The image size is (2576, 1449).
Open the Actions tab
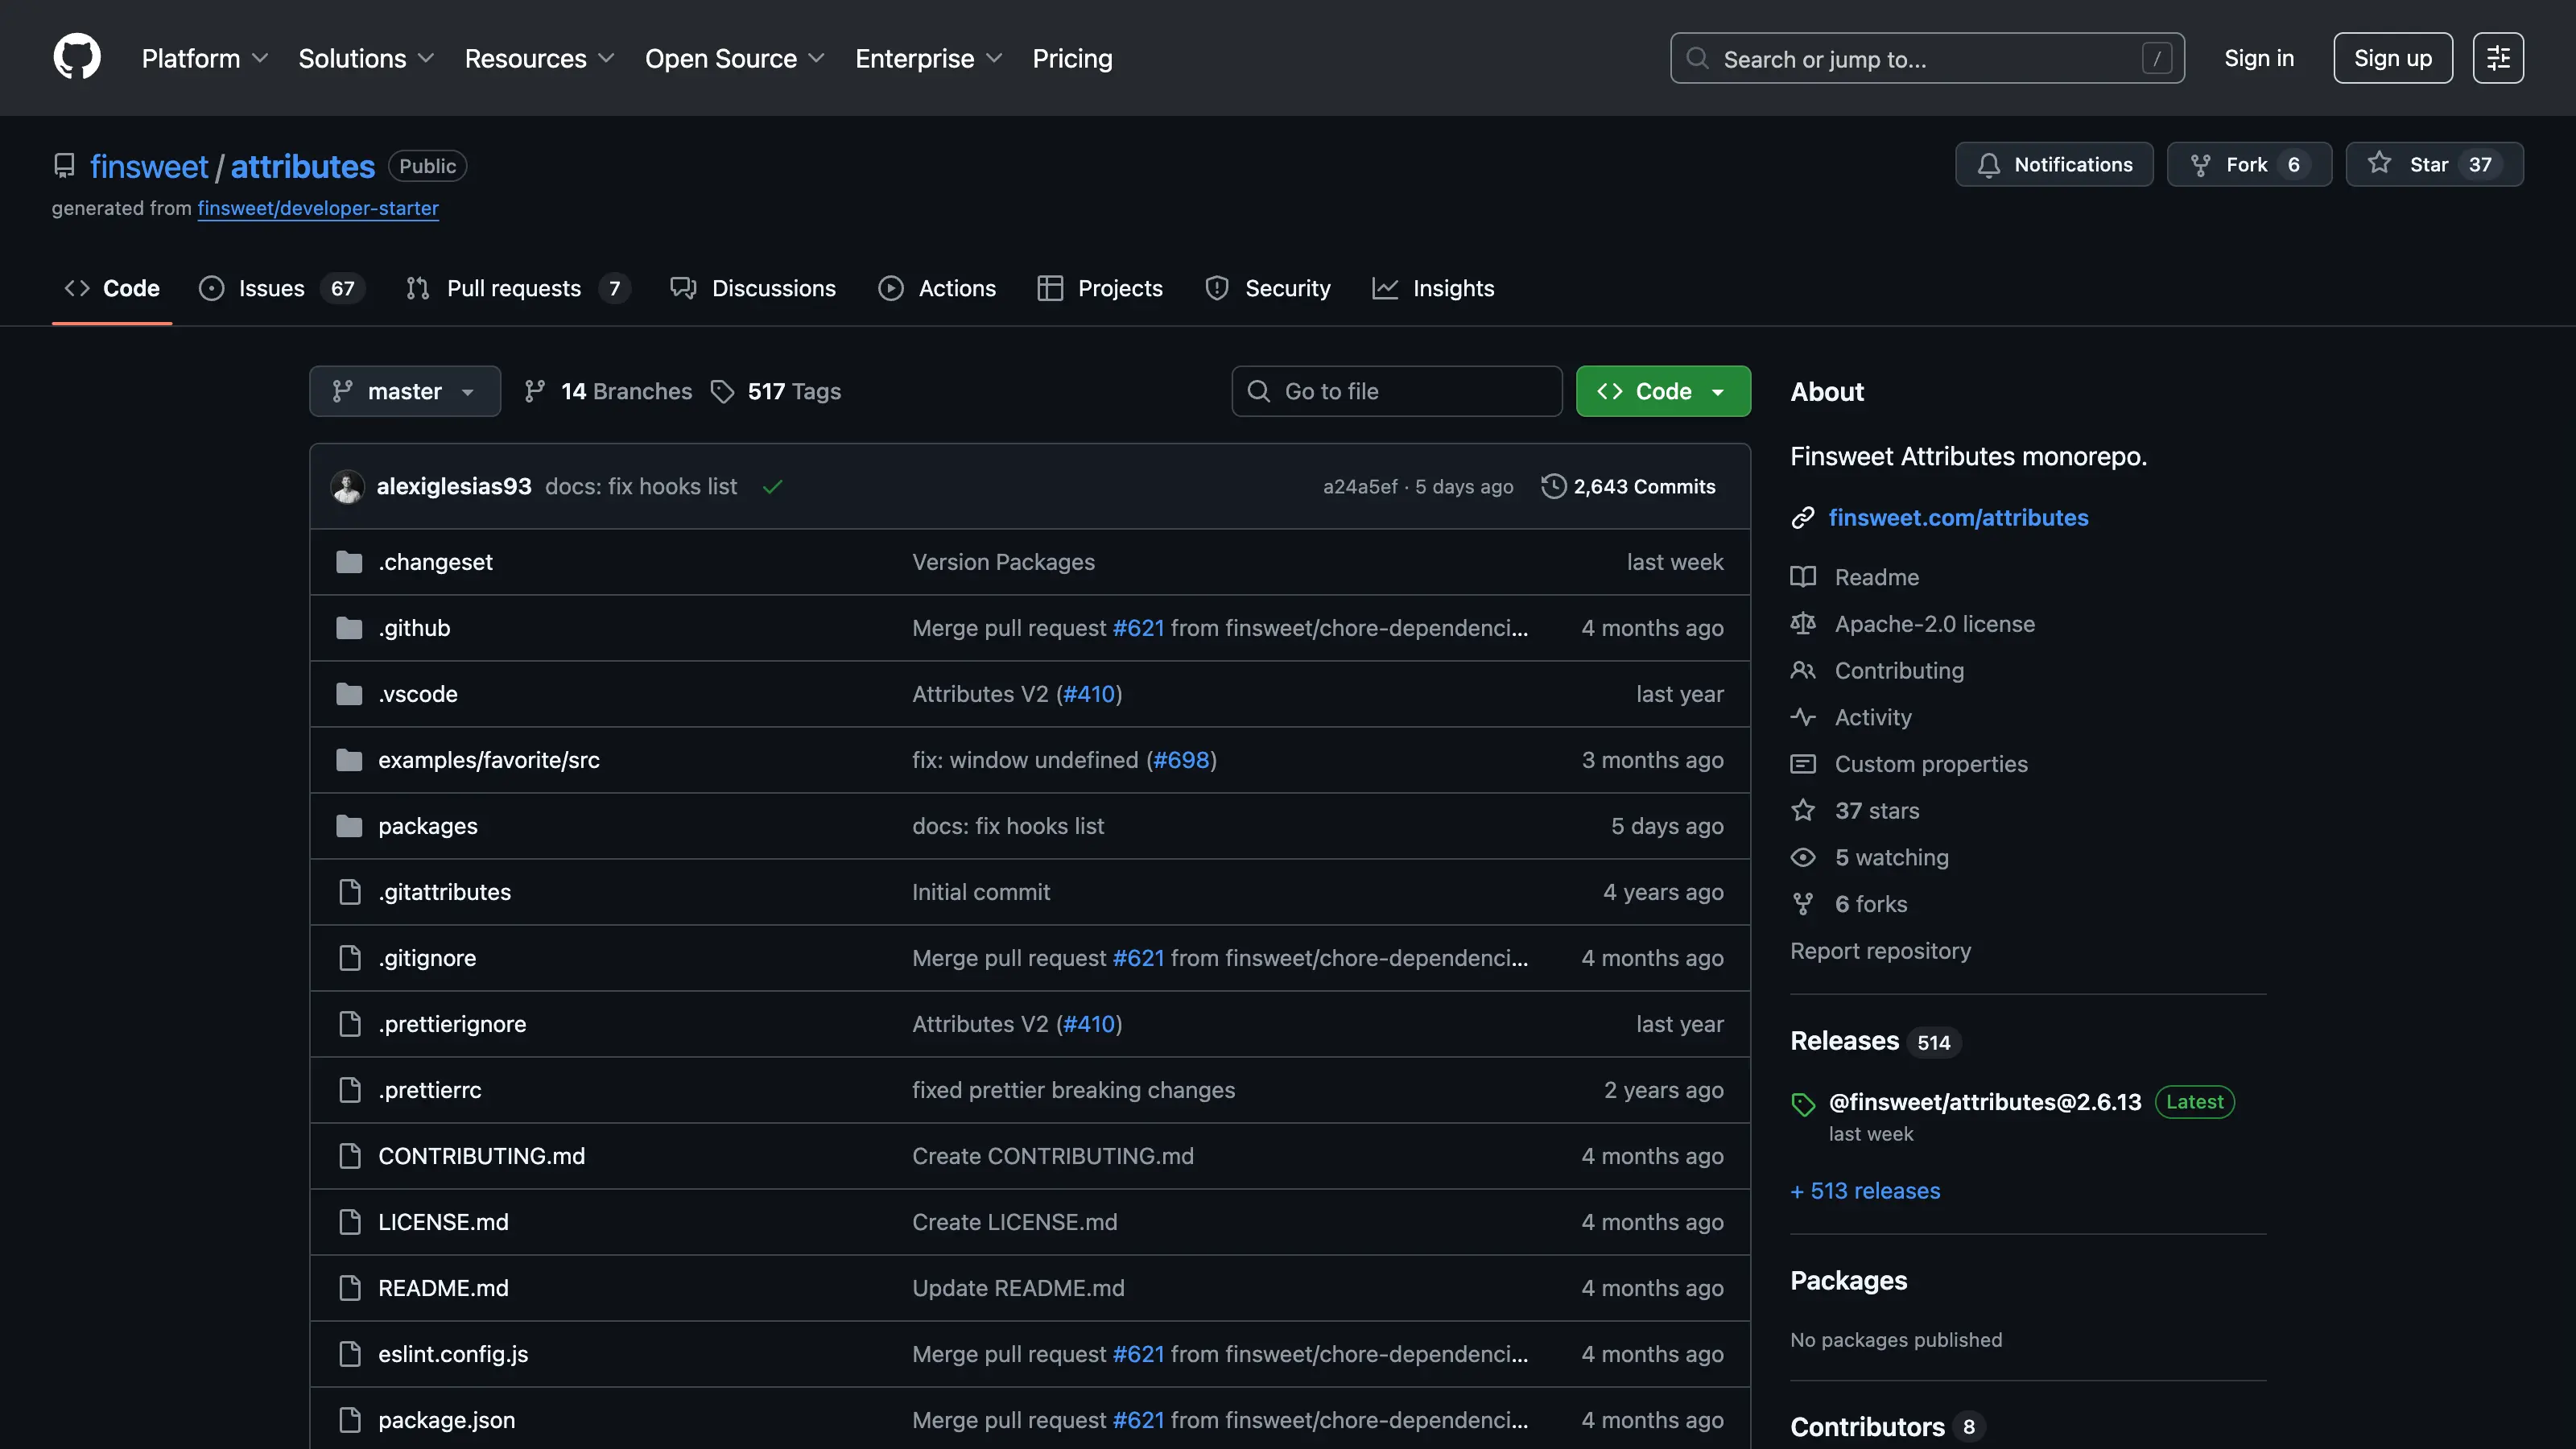[937, 288]
